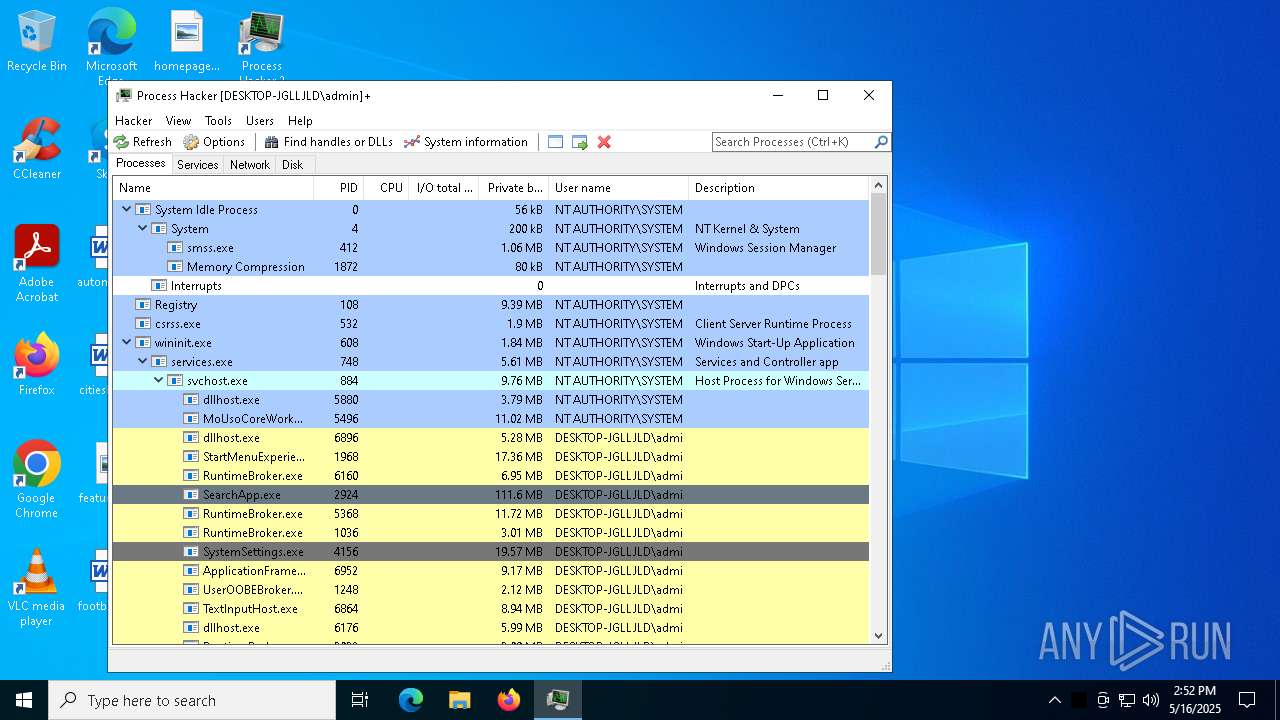Click the vertical scrollbar thumb
The width and height of the screenshot is (1280, 720).
(x=879, y=234)
